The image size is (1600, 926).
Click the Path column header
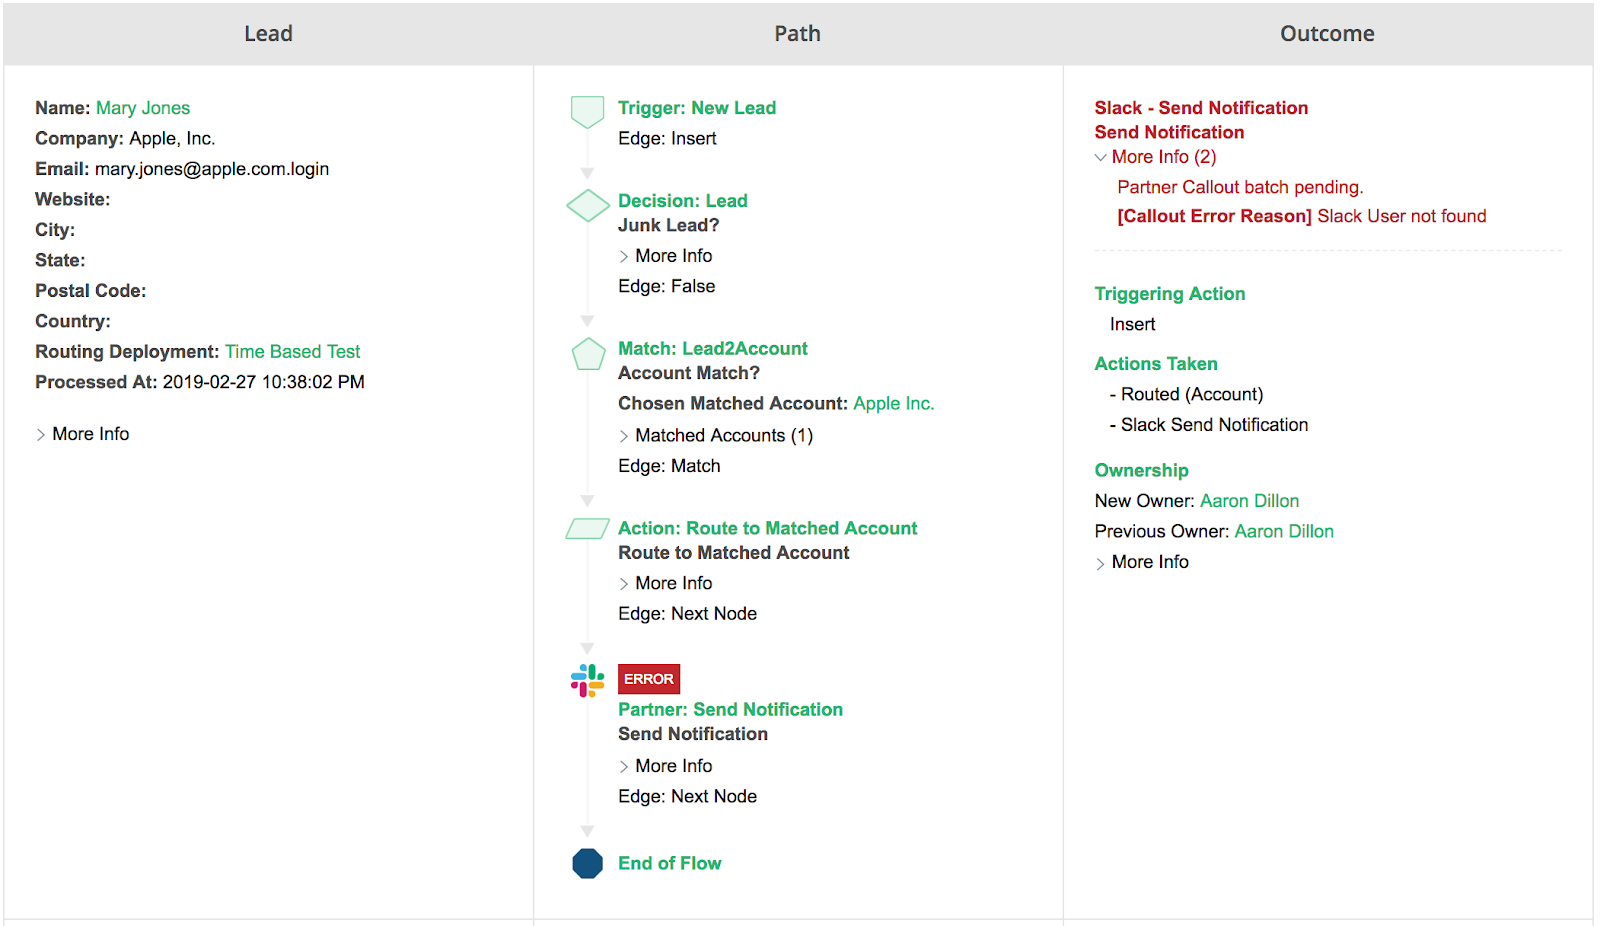[x=797, y=34]
